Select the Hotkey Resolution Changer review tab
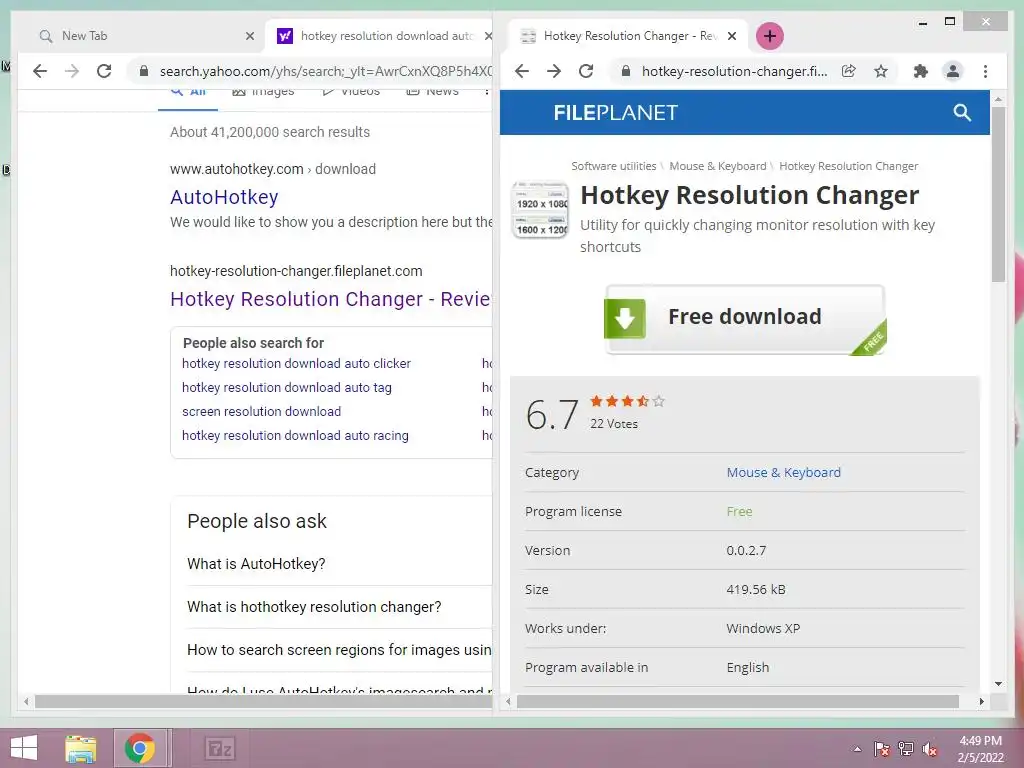 [627, 36]
